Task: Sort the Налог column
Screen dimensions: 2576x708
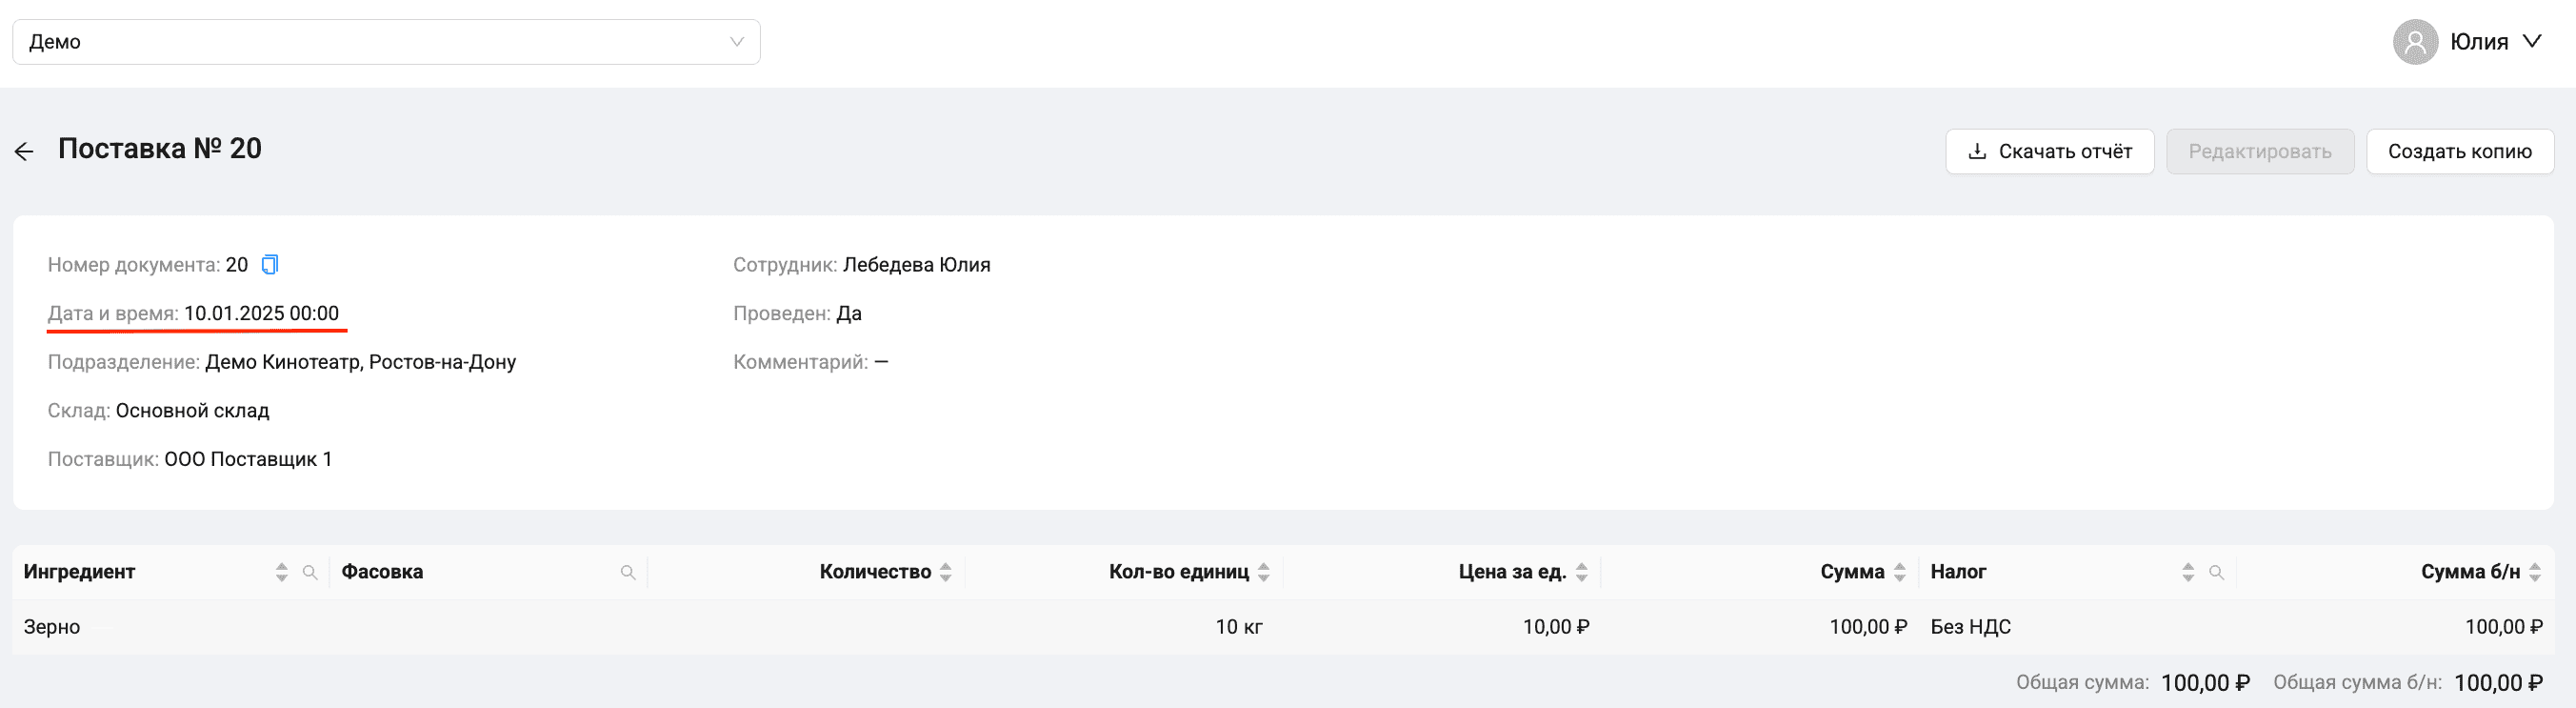Action: coord(2188,572)
